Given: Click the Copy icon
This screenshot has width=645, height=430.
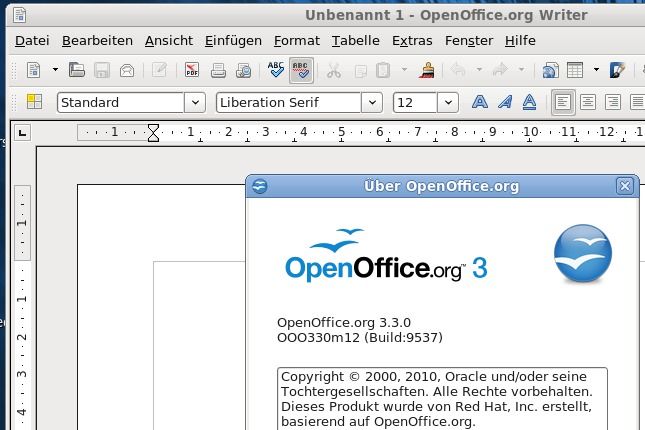Looking at the screenshot, I should click(360, 71).
